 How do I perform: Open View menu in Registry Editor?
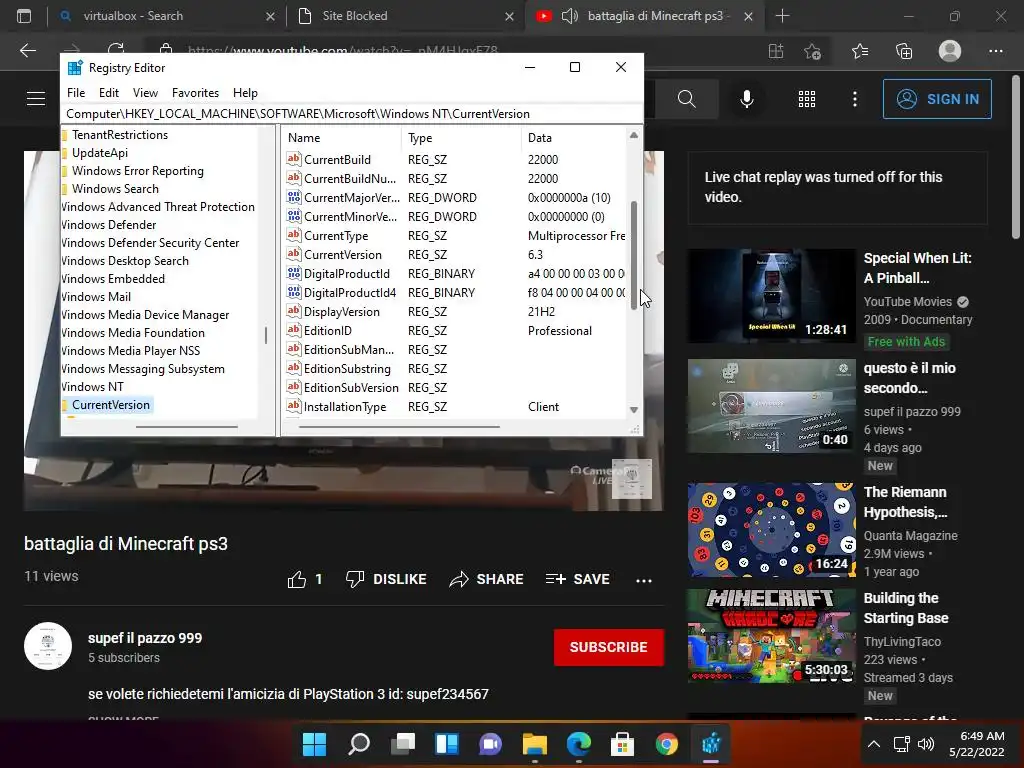click(145, 93)
